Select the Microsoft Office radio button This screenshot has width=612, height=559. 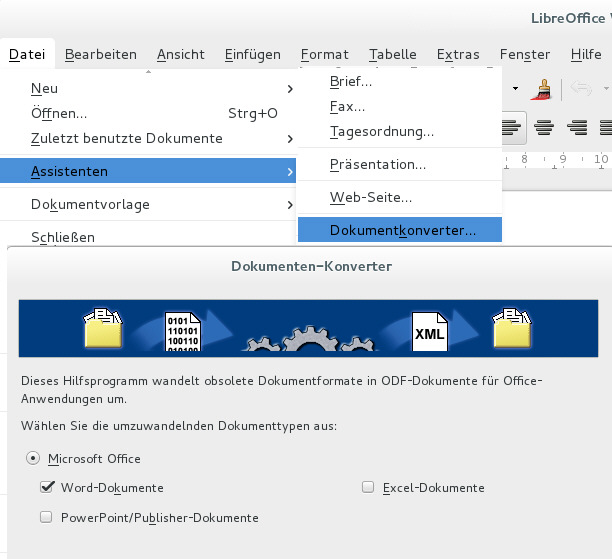[34, 459]
